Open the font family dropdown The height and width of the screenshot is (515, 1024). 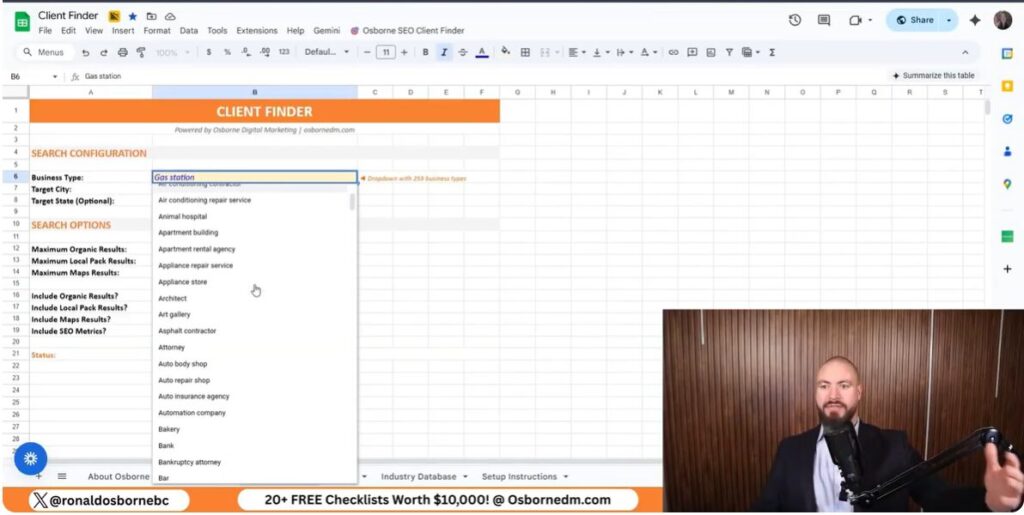pos(327,52)
